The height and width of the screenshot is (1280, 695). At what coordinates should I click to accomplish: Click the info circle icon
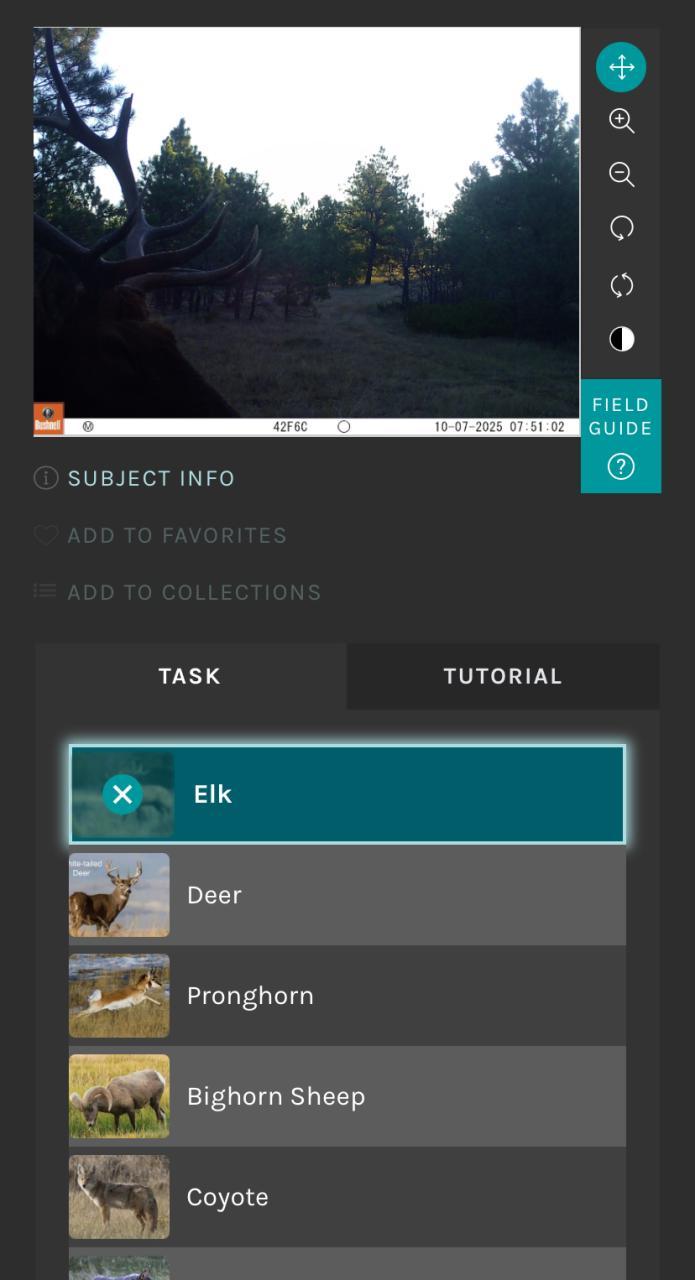tap(46, 478)
